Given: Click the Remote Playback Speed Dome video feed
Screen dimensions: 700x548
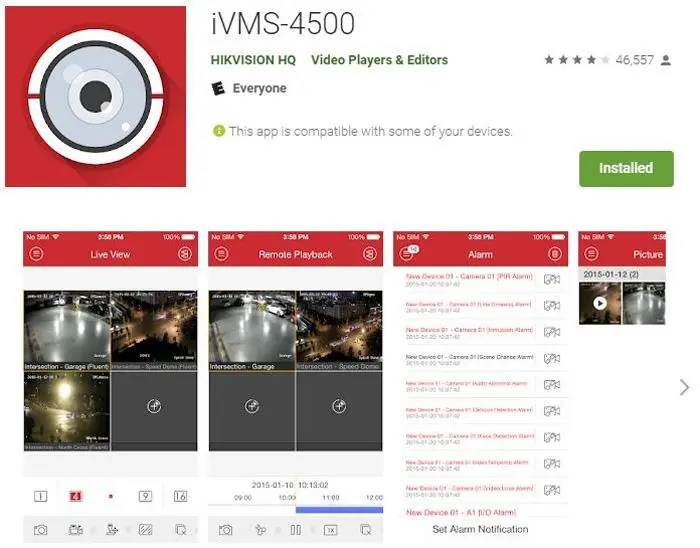Looking at the screenshot, I should click(339, 331).
